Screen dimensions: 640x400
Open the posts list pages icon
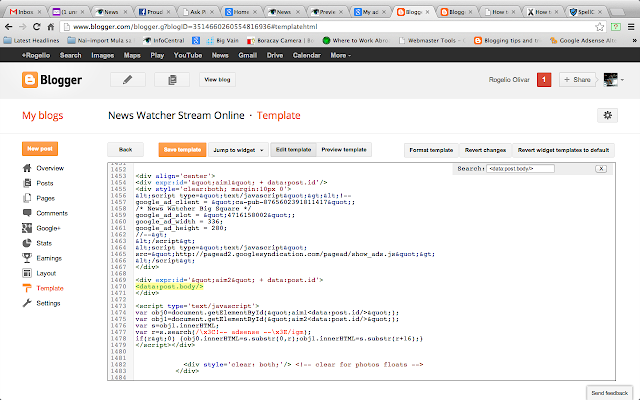click(x=172, y=80)
